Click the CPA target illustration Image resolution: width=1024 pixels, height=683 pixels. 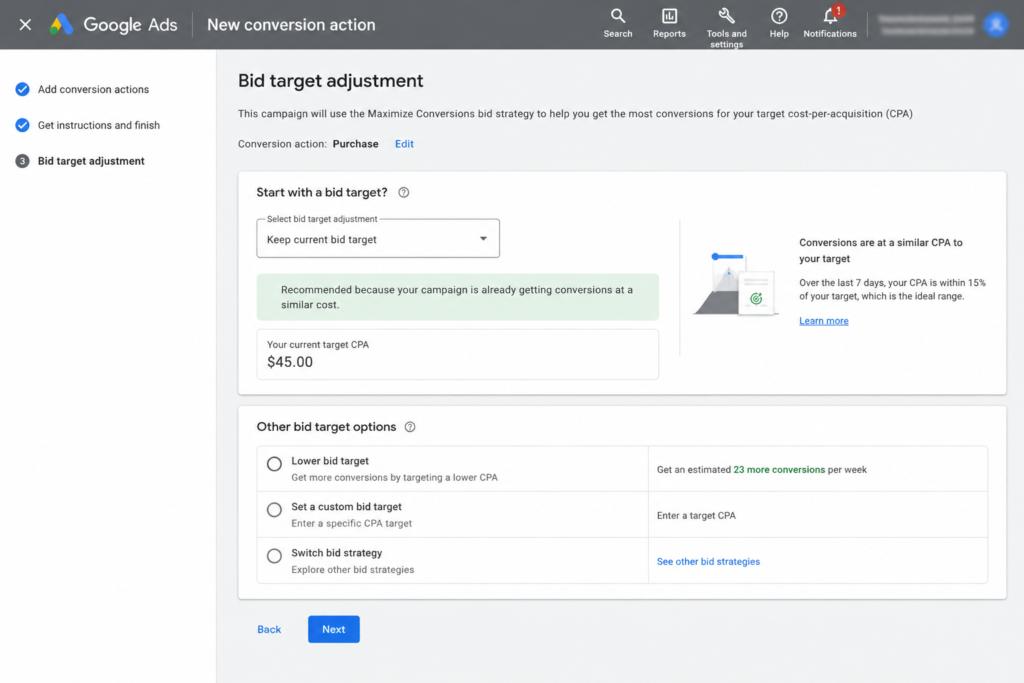coord(735,285)
